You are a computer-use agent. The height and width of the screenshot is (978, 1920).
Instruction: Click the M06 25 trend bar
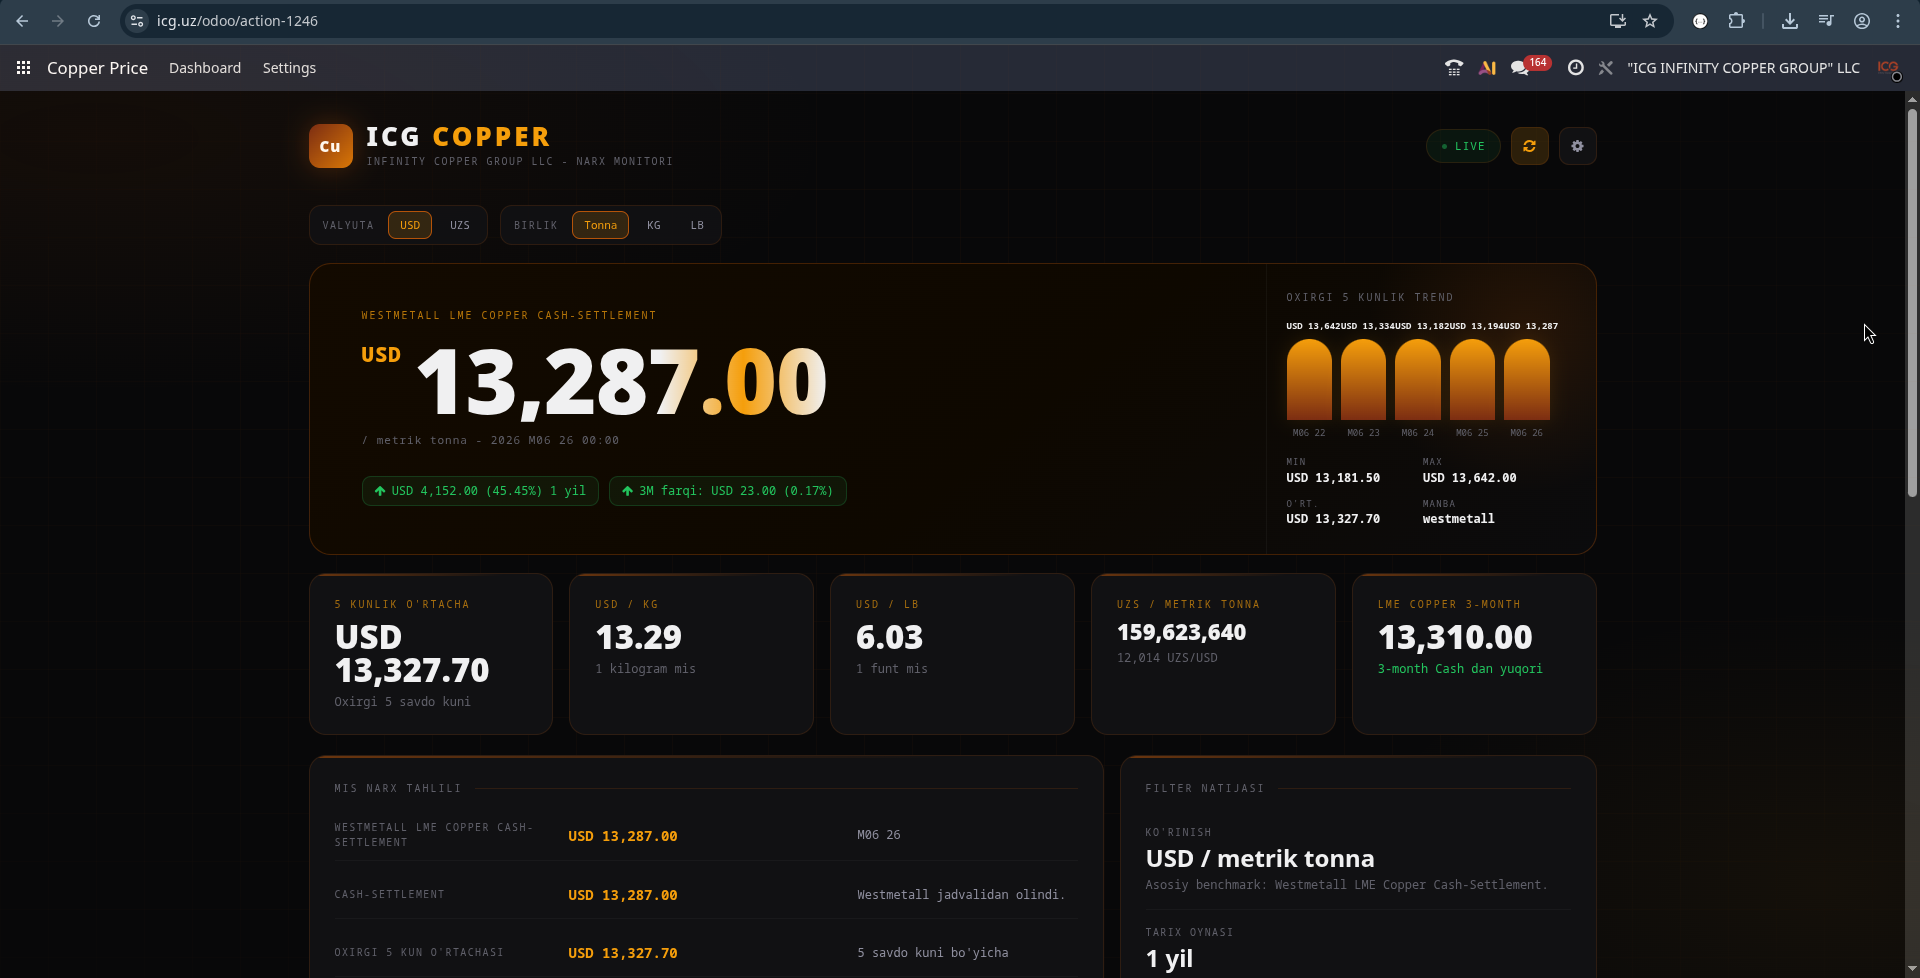(x=1472, y=379)
